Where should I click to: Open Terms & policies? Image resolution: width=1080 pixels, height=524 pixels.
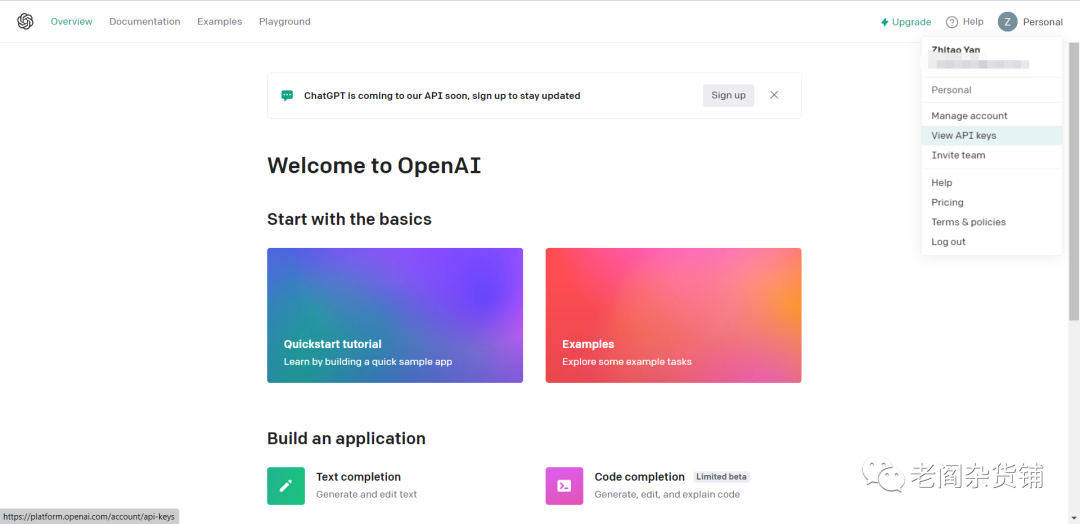click(x=992, y=222)
